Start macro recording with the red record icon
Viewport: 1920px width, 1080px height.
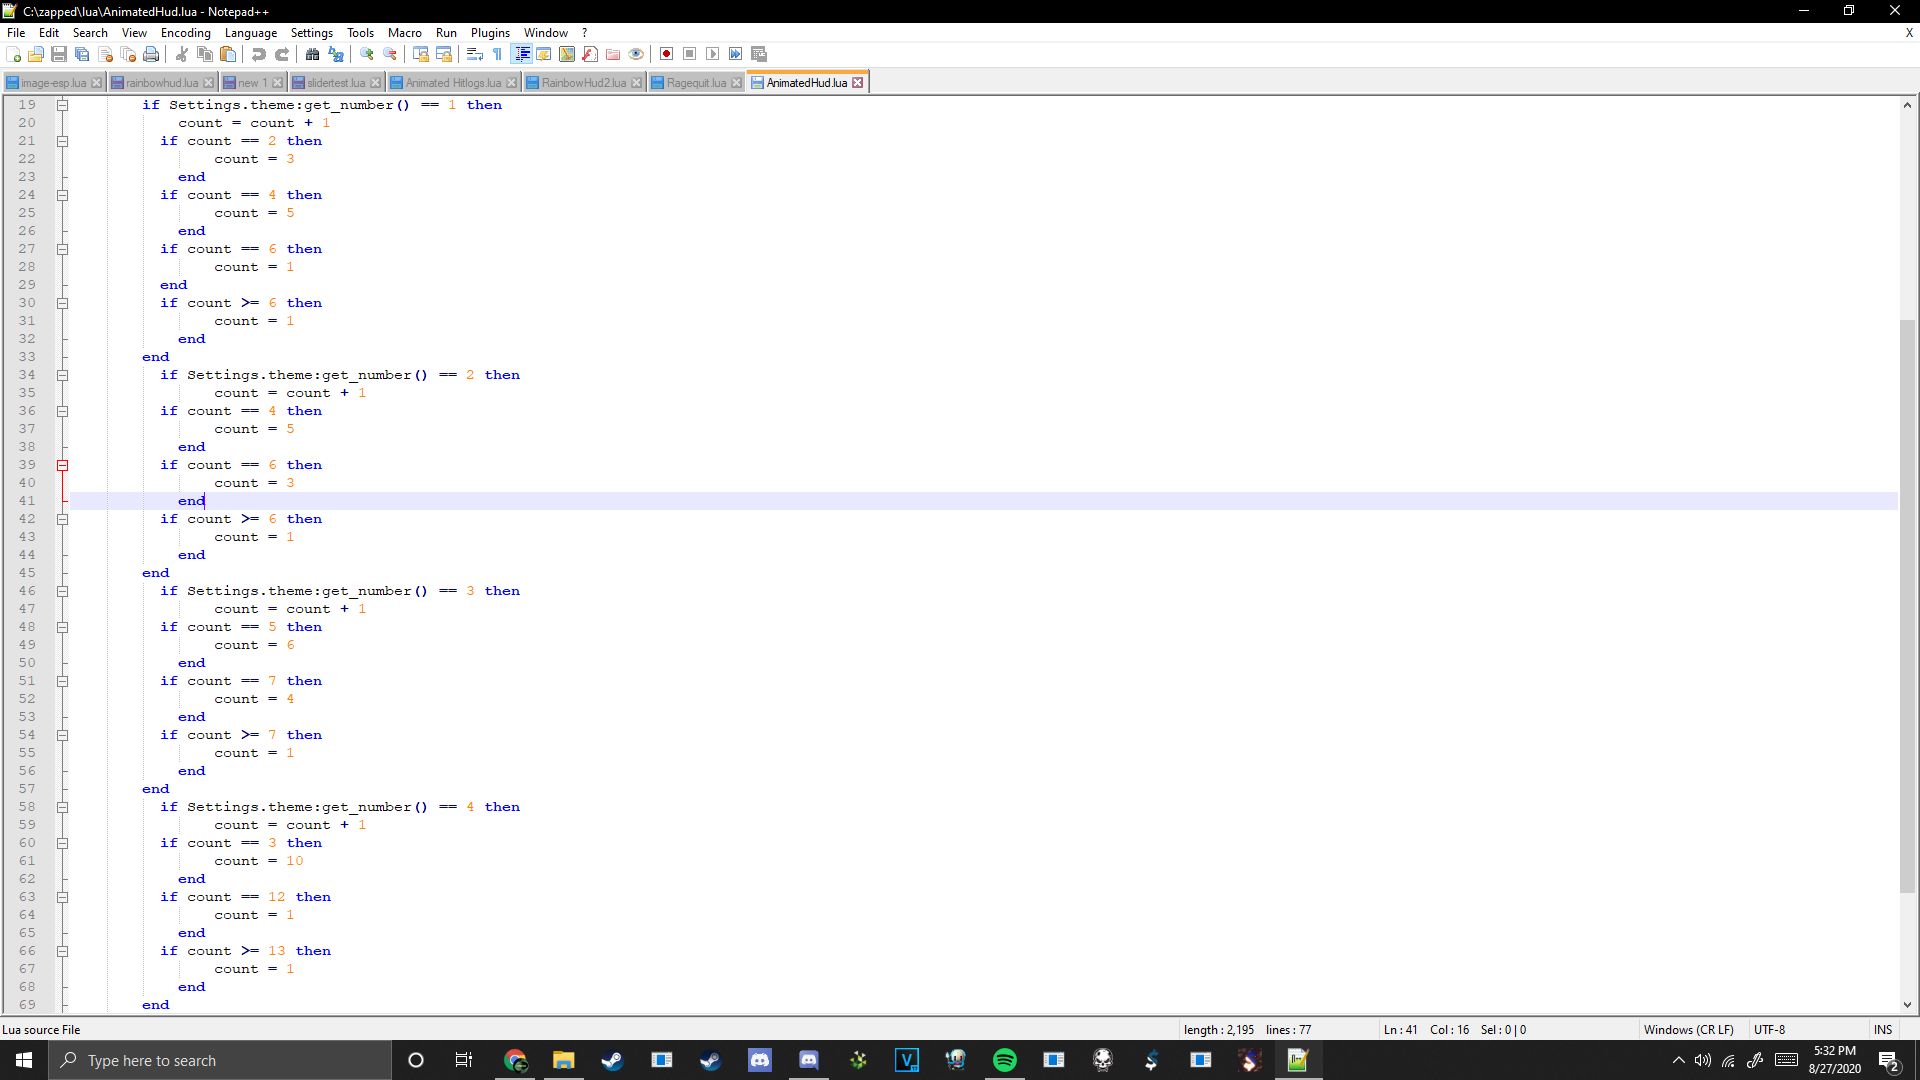666,54
